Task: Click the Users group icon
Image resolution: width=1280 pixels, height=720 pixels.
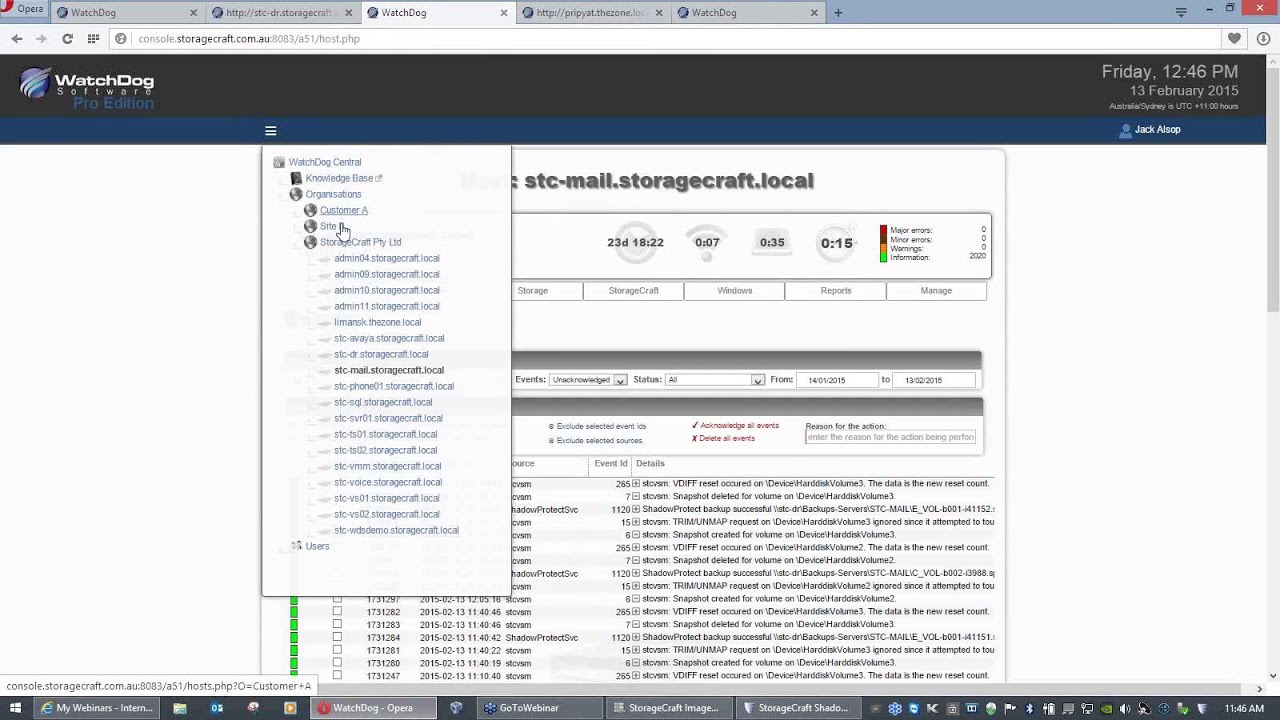Action: tap(296, 546)
